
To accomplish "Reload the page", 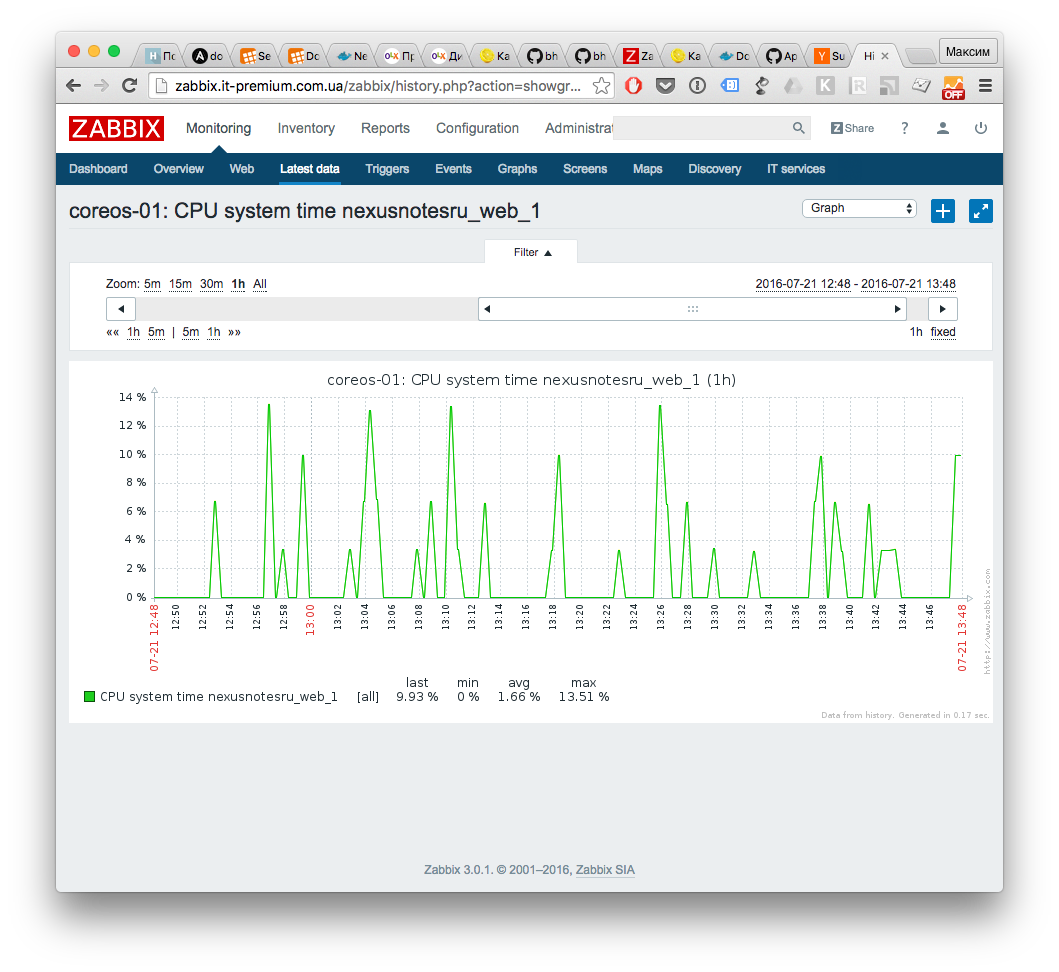I will tap(130, 86).
